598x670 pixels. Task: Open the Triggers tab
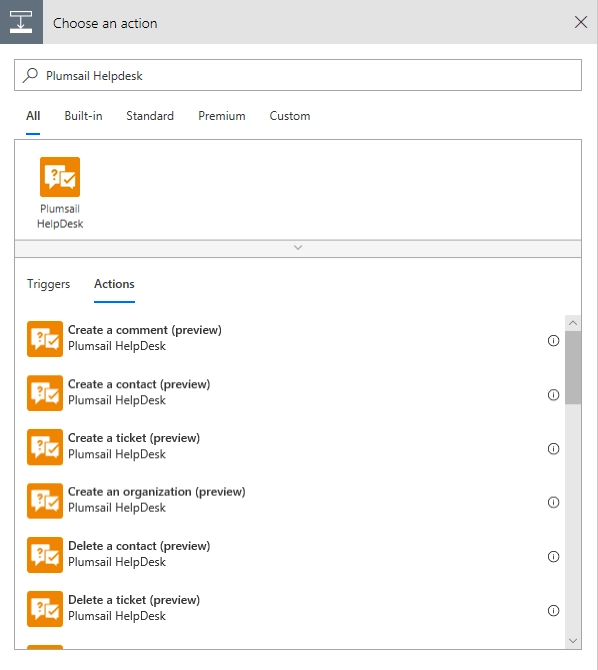tap(48, 284)
